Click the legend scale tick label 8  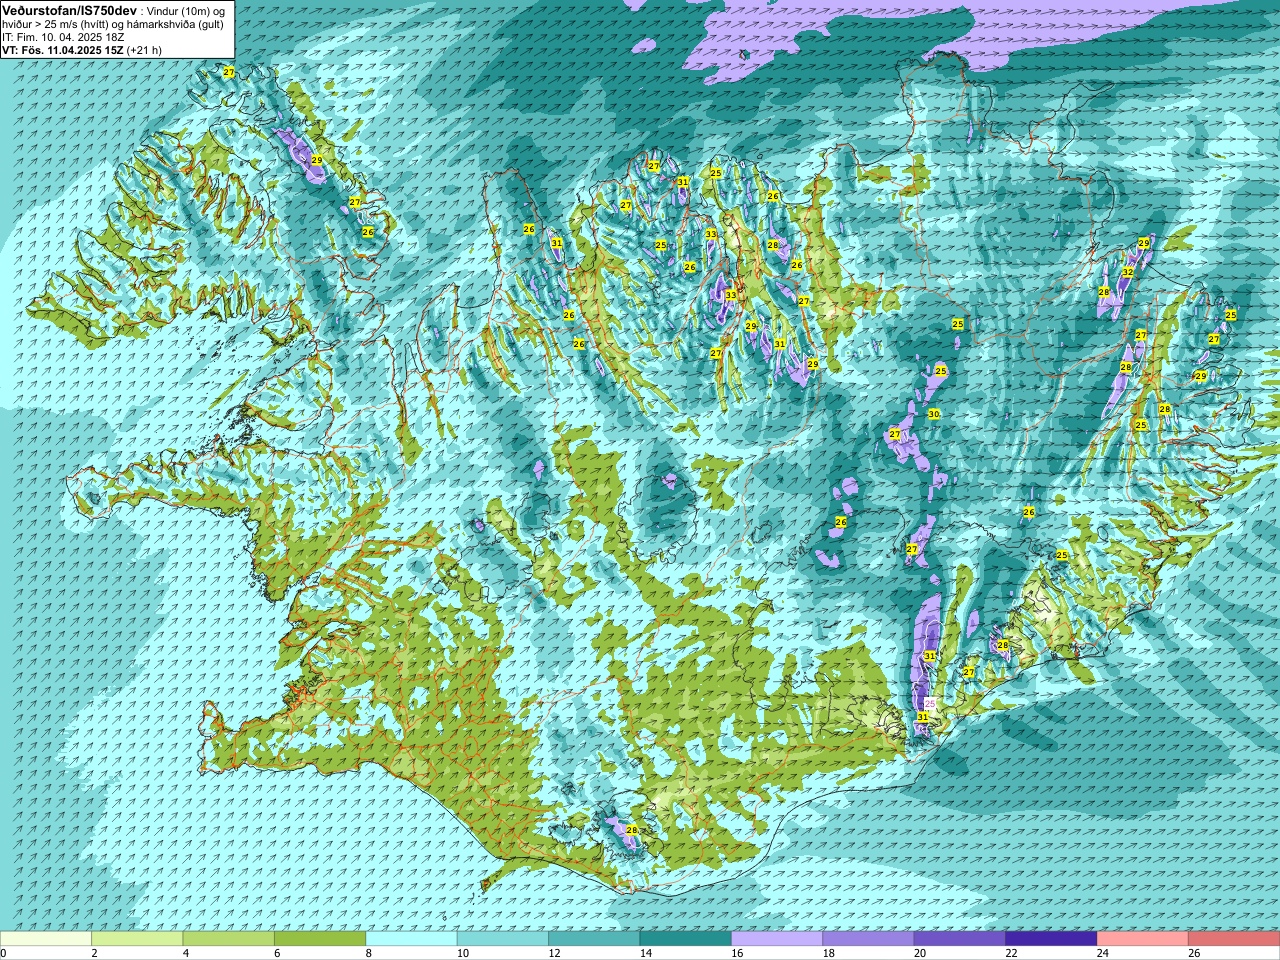pyautogui.click(x=369, y=953)
